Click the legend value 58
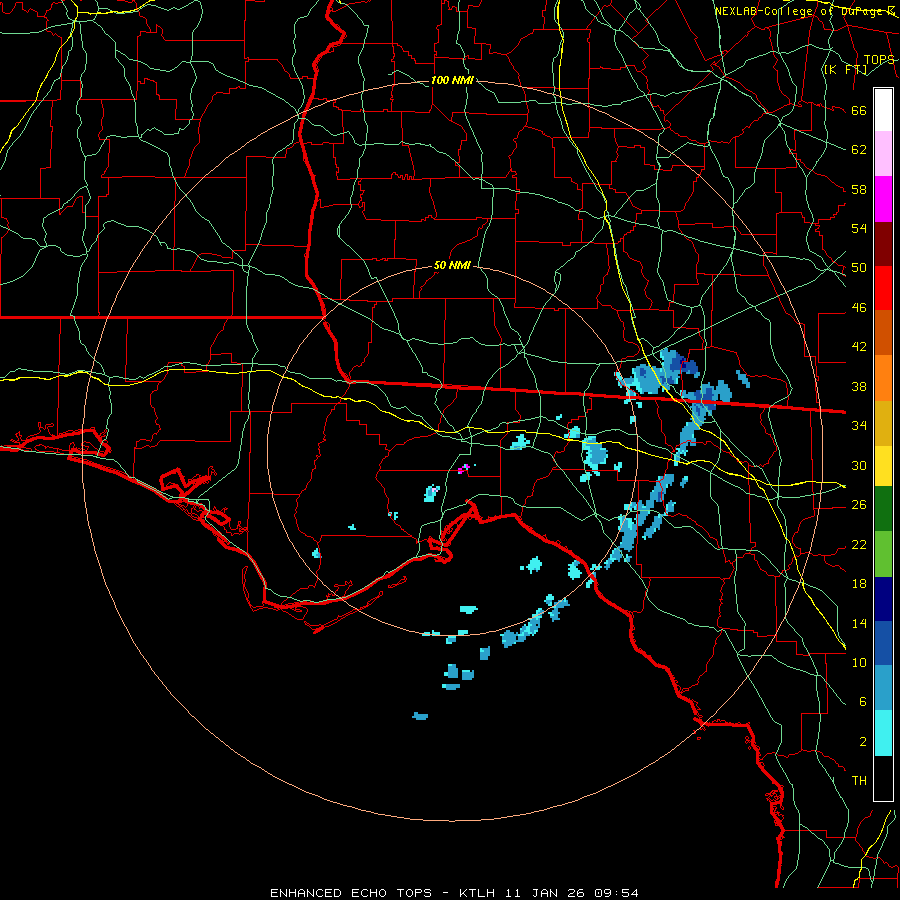Screen dimensions: 900x900 pyautogui.click(x=859, y=189)
